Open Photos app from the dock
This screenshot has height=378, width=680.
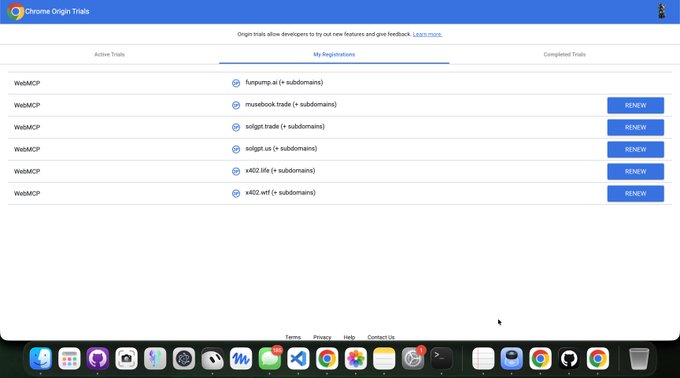pos(356,358)
